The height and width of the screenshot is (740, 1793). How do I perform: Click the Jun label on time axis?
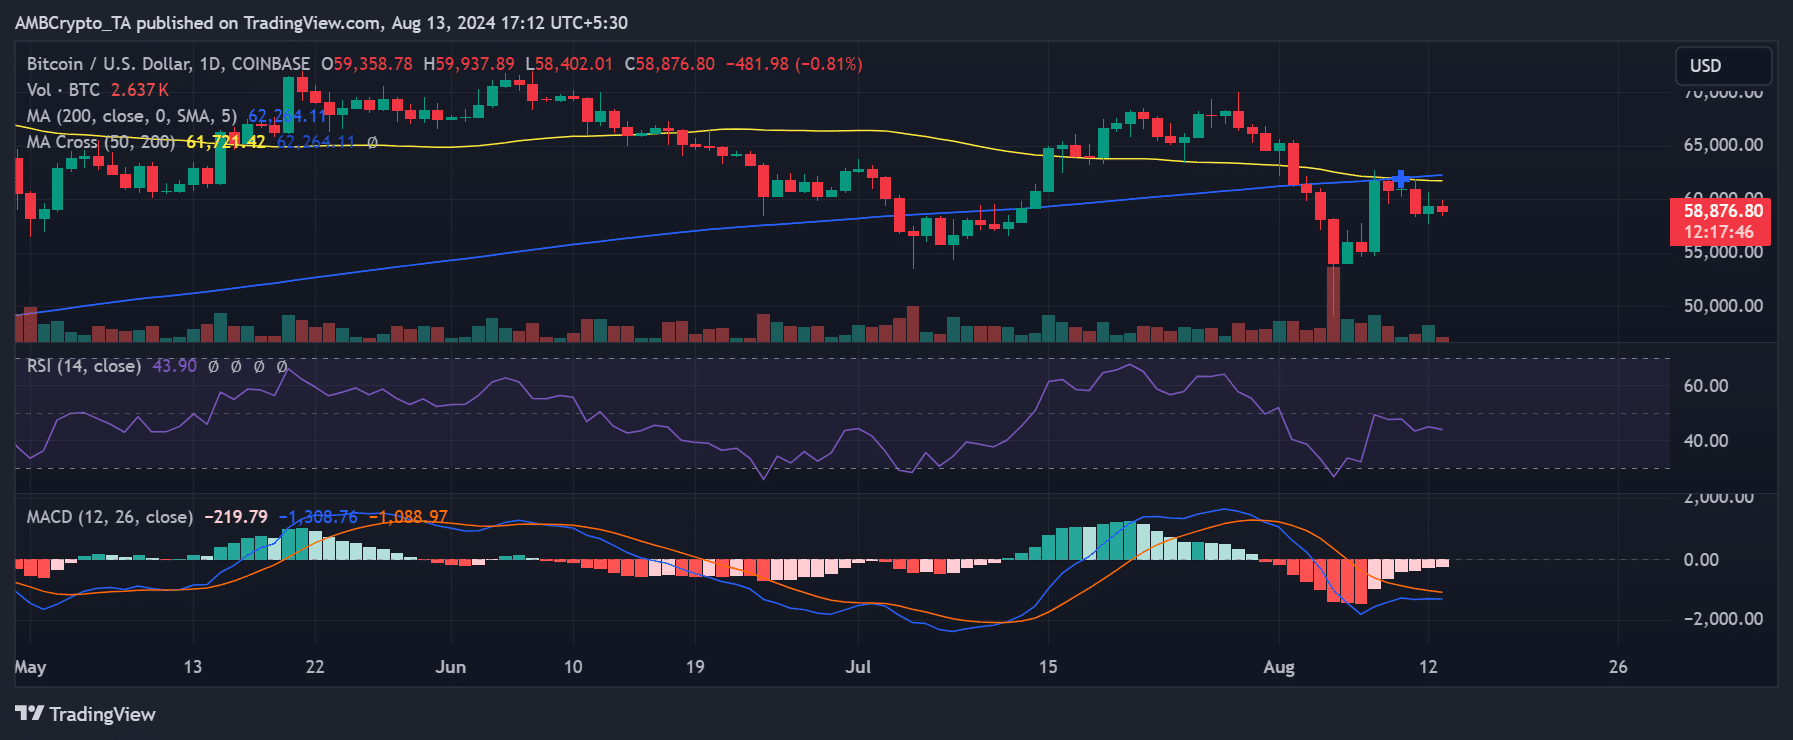pyautogui.click(x=451, y=667)
